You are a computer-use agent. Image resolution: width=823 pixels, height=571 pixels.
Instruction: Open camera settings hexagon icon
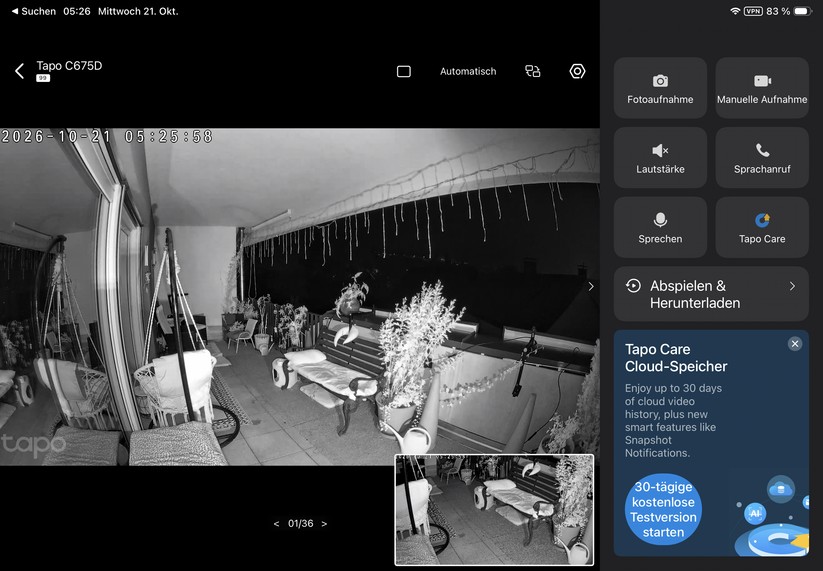tap(577, 71)
